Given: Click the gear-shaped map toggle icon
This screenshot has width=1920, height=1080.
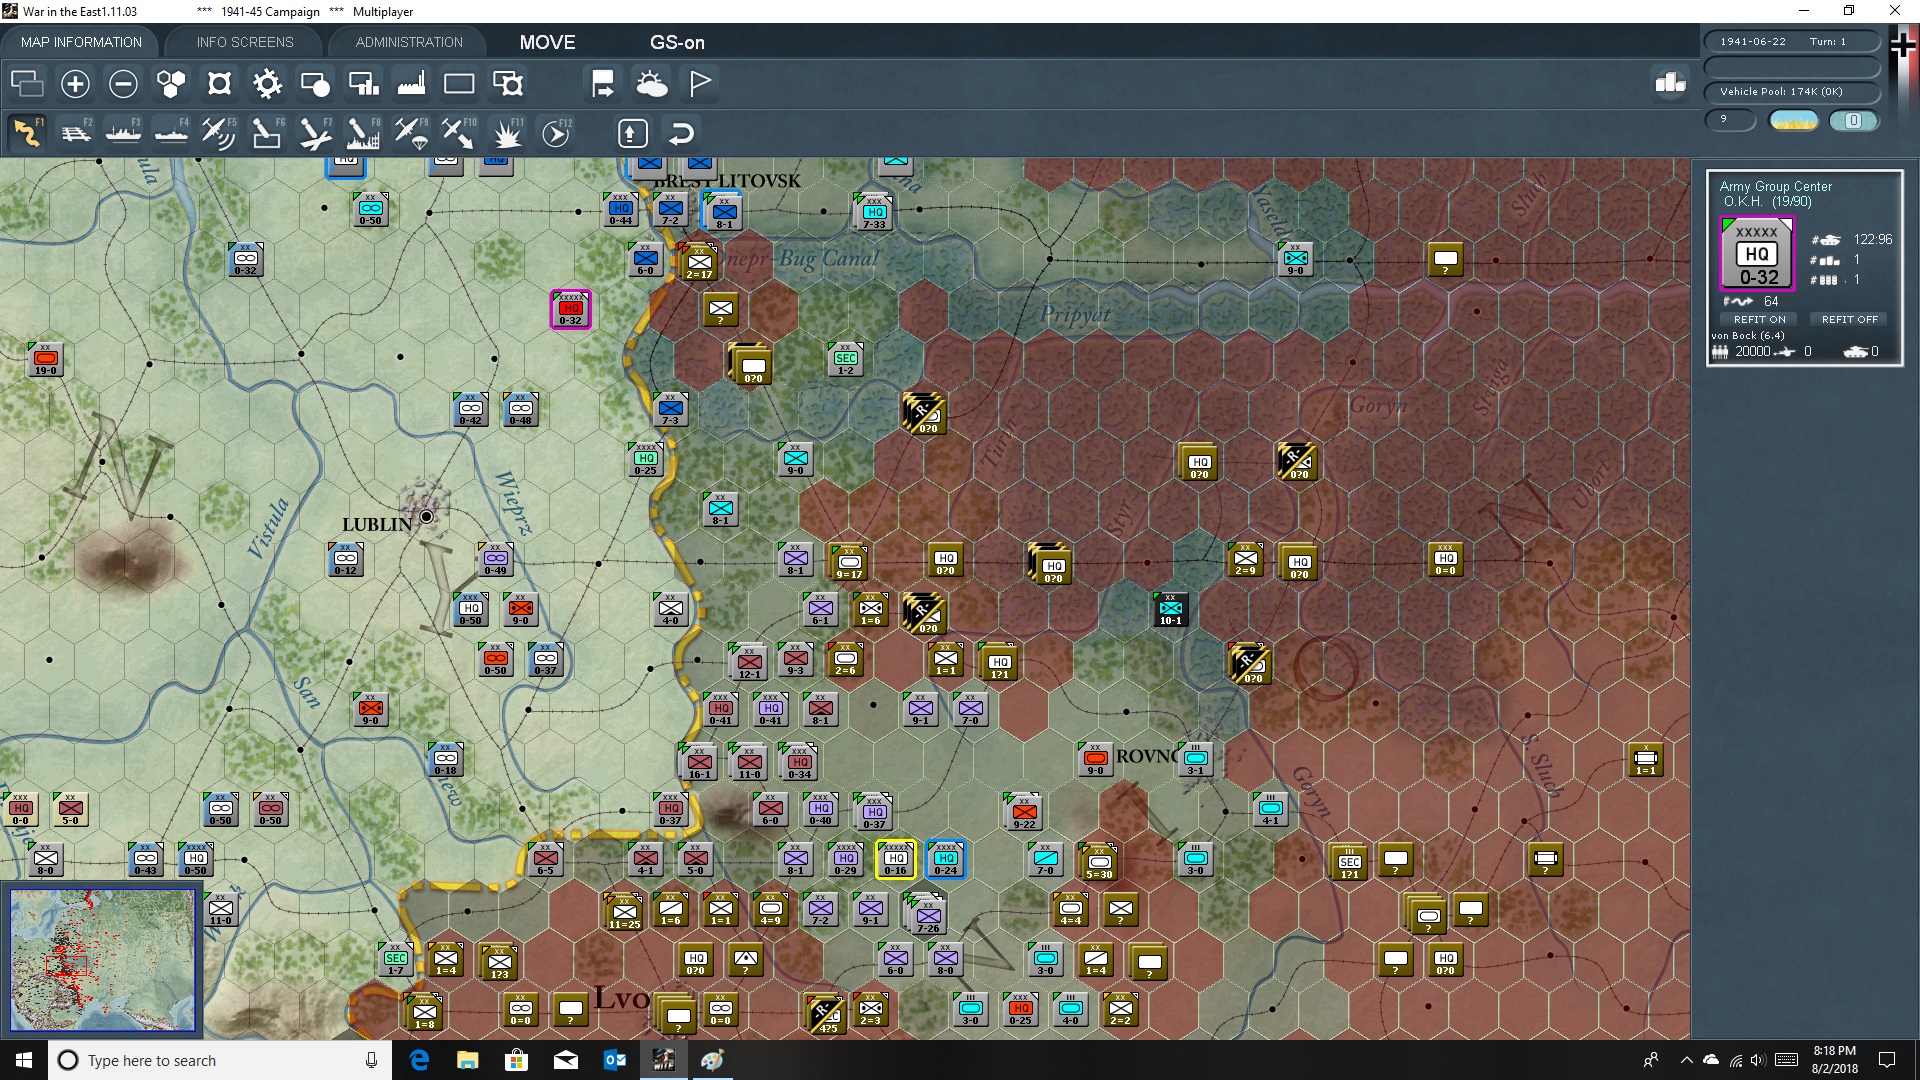Looking at the screenshot, I should coord(267,84).
